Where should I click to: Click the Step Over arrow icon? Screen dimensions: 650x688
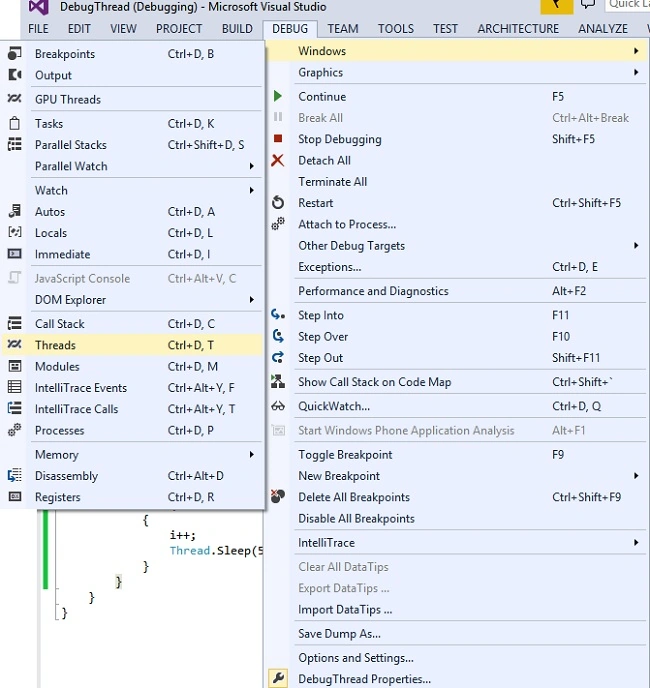point(278,336)
